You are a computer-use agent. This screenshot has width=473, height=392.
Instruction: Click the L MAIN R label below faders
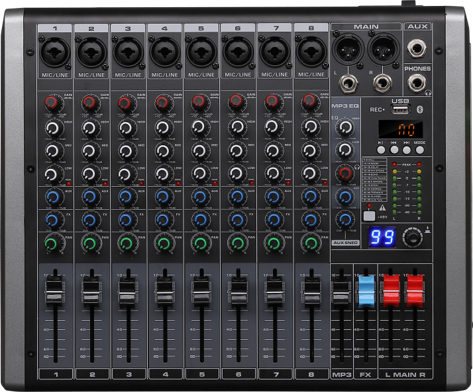click(x=405, y=375)
